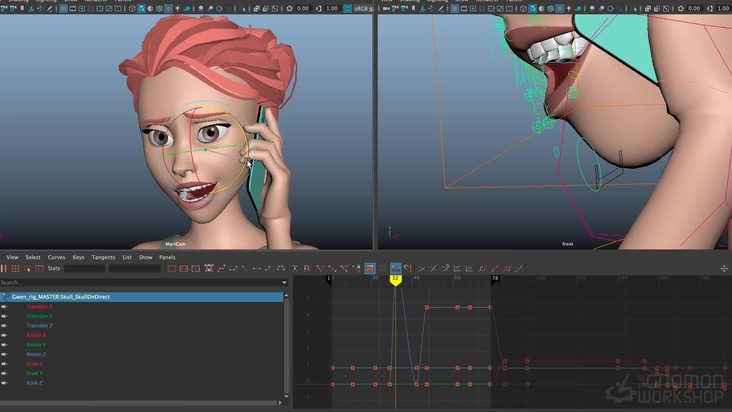The image size is (732, 412).
Task: Collapse the Gwen_rig_MASTER node expander
Action: point(4,297)
